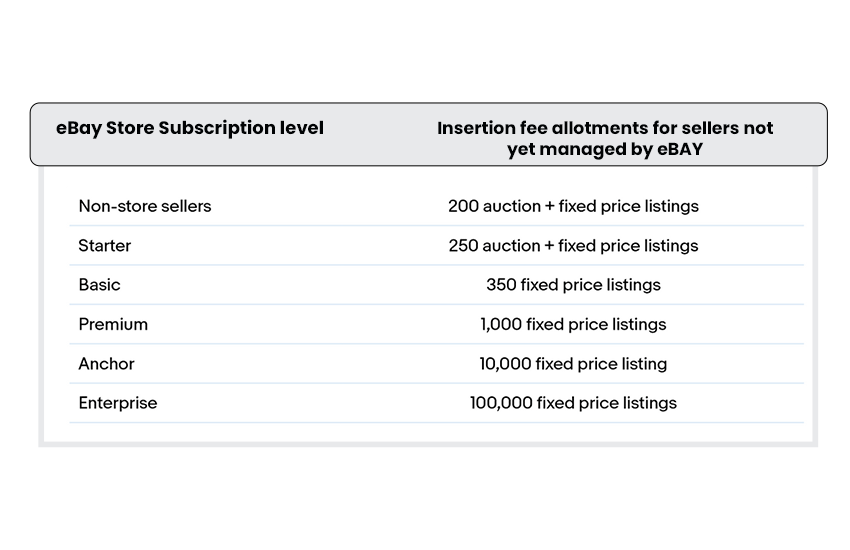850x550 pixels.
Task: Select the 'Non-store sellers' row label
Action: click(145, 206)
